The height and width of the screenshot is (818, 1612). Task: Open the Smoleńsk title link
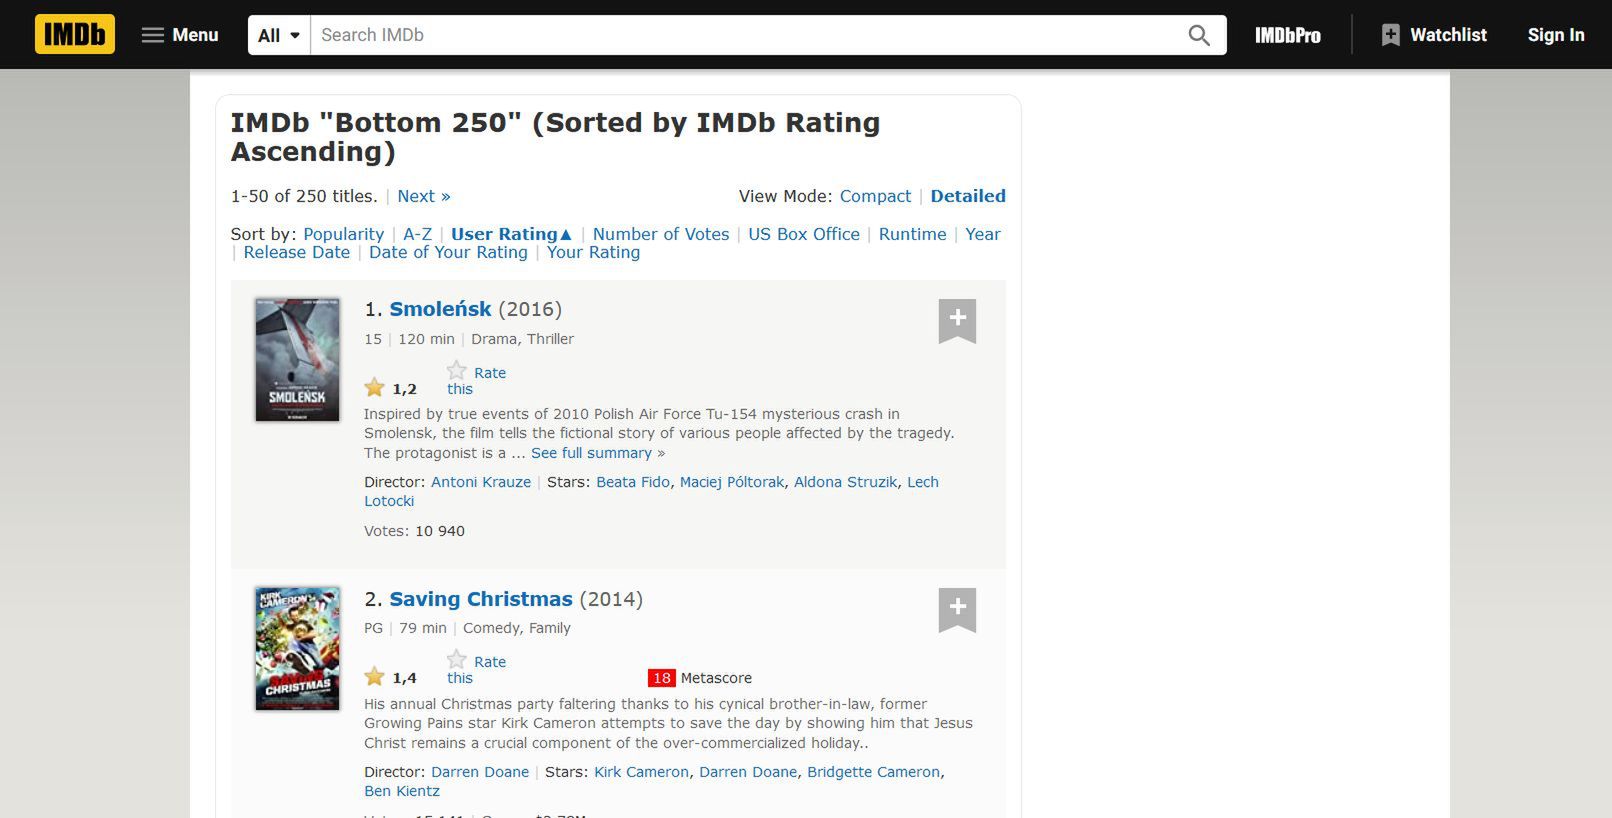(440, 309)
